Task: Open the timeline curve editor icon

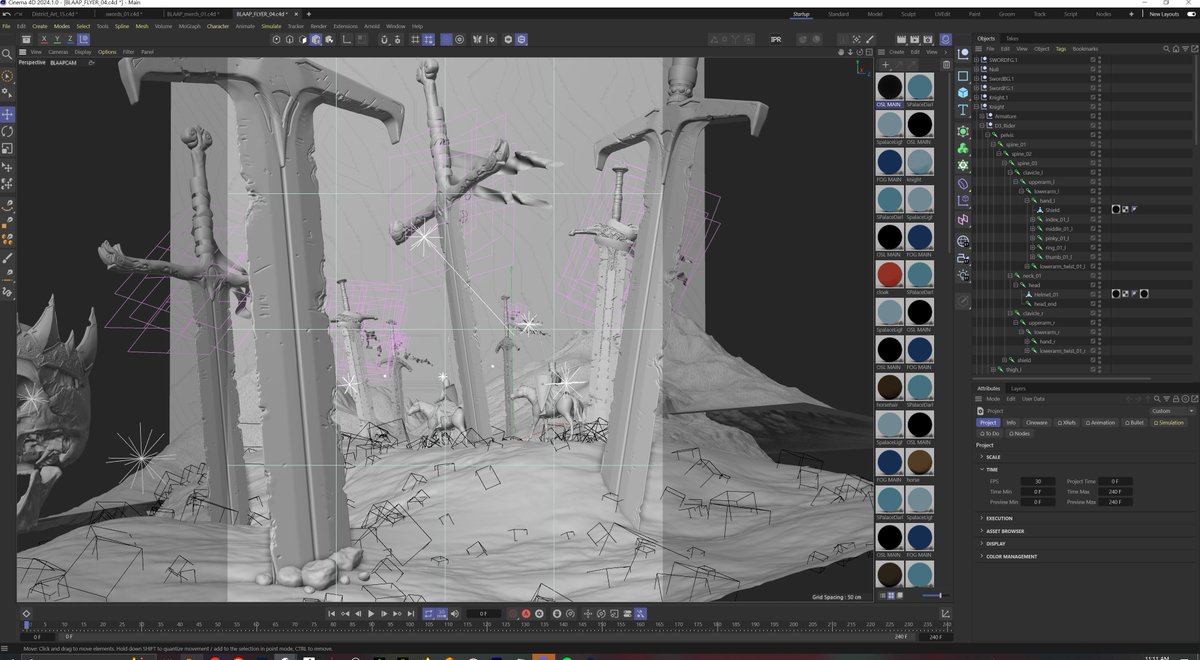Action: (x=947, y=613)
